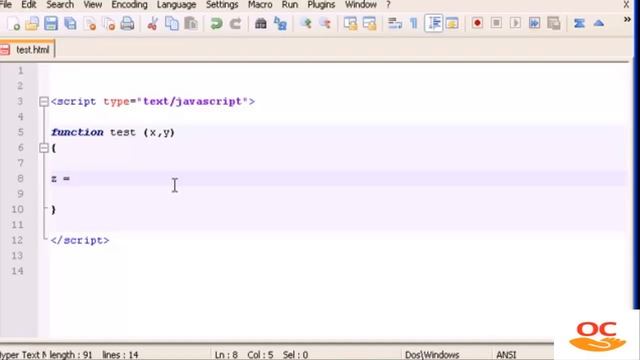Toggle synchronized horizontal scrolling icon
The height and width of the screenshot is (360, 640).
(x=369, y=24)
